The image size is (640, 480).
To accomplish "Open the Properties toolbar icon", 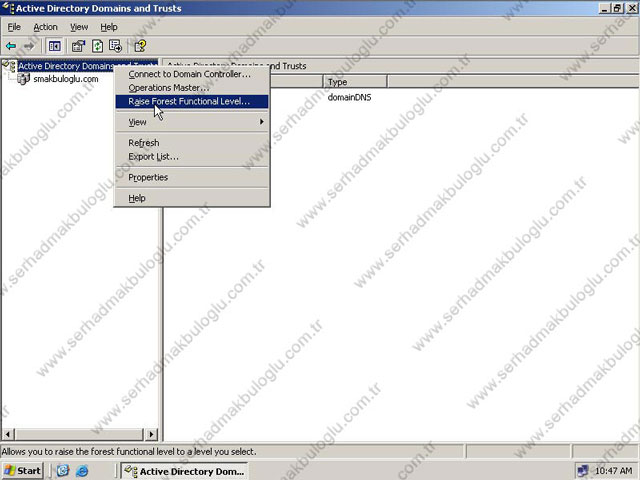I will click(x=78, y=46).
